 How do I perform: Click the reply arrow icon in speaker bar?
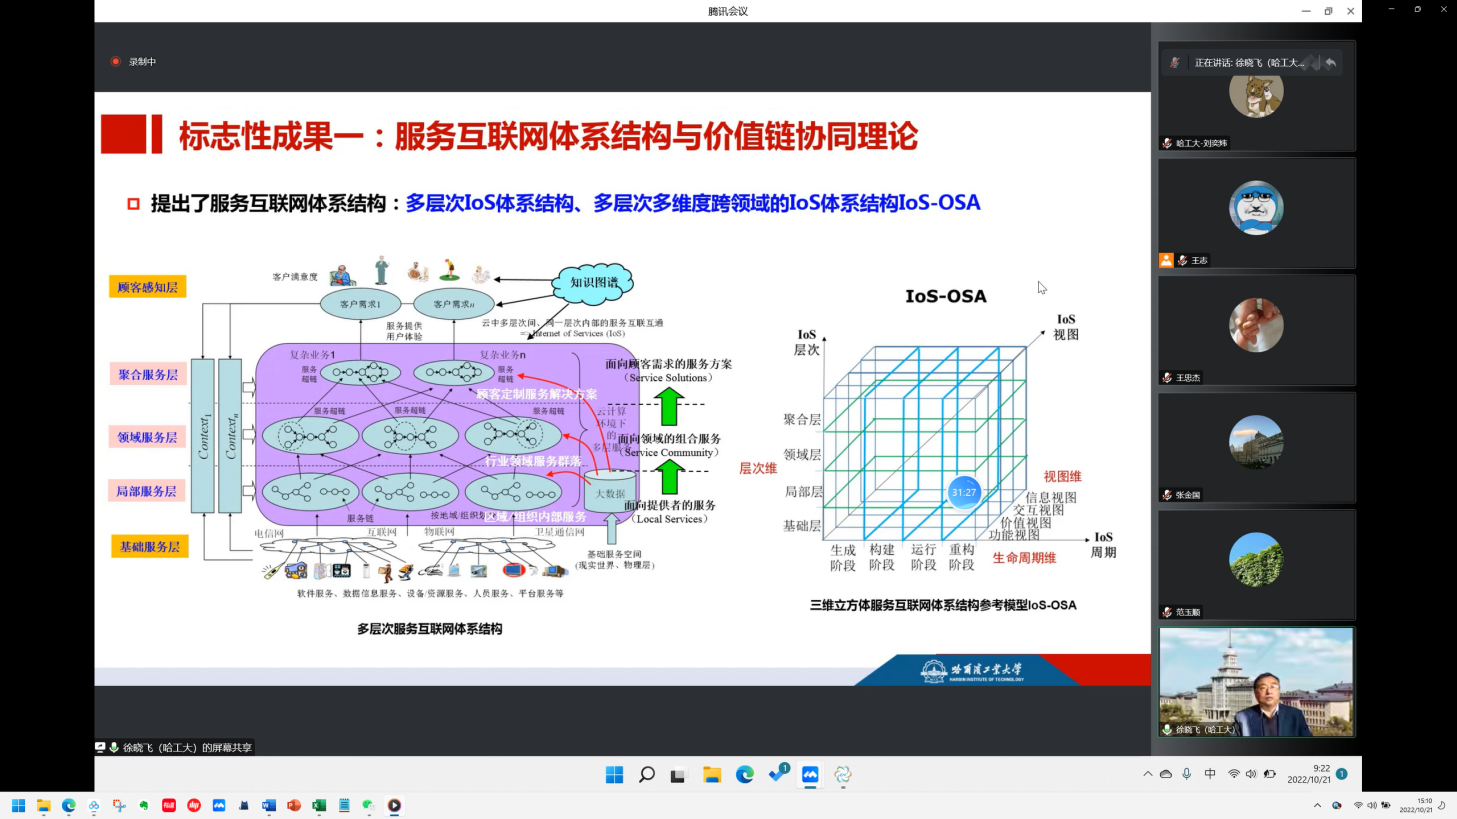(x=1330, y=62)
